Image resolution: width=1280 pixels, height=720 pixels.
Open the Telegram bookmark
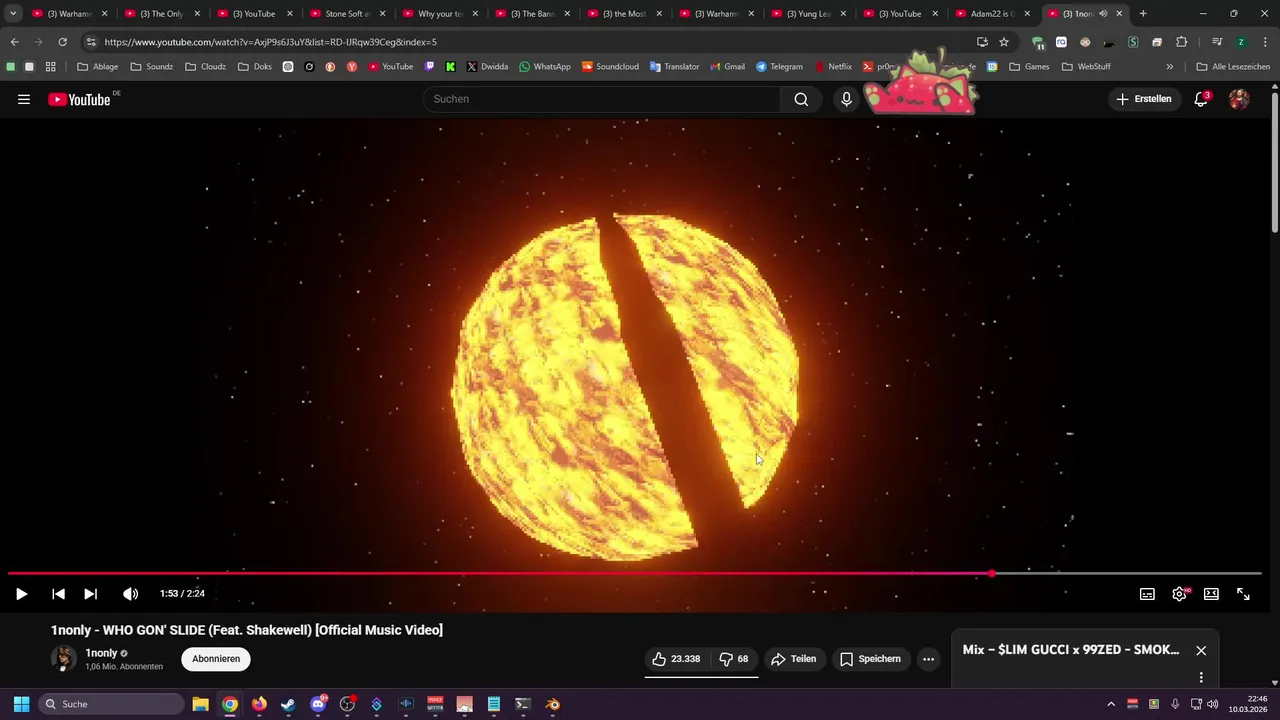(x=780, y=67)
